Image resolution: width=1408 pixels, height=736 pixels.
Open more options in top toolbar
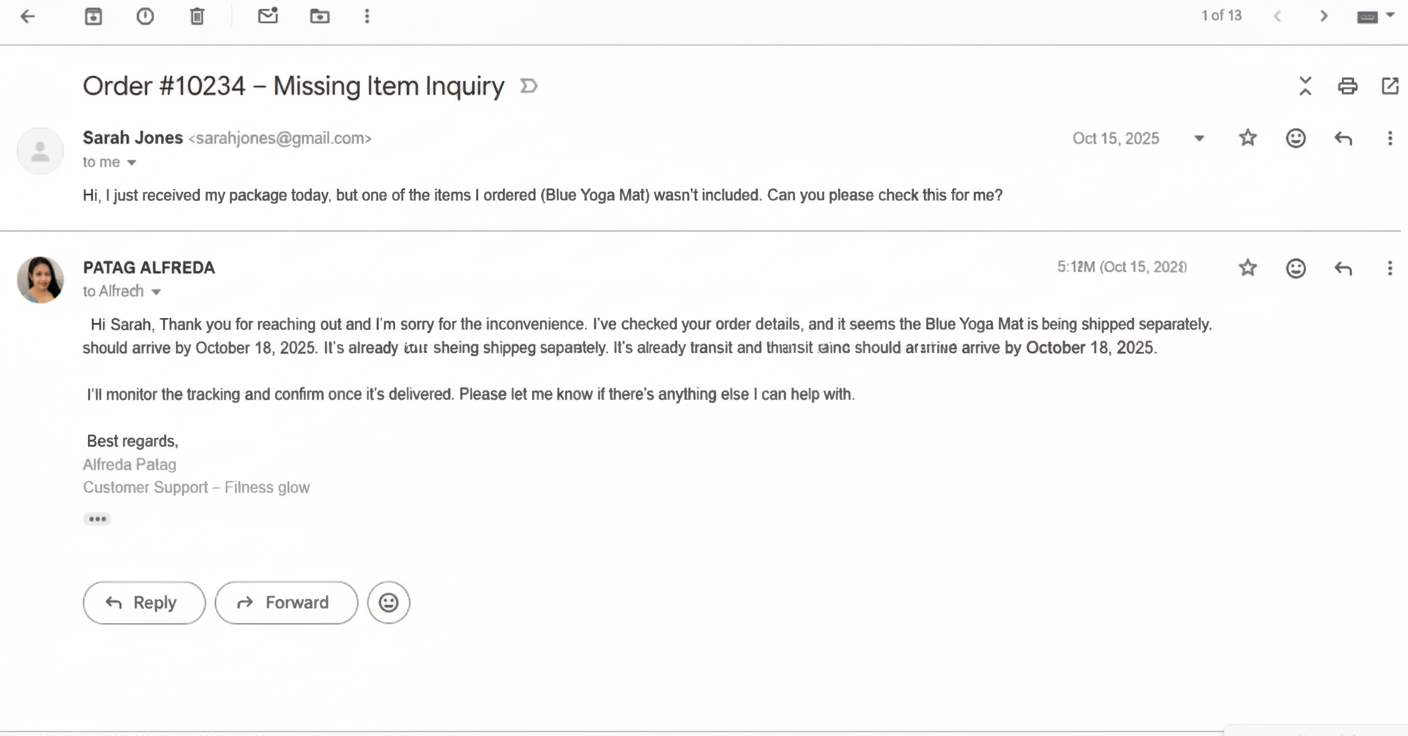click(x=367, y=16)
